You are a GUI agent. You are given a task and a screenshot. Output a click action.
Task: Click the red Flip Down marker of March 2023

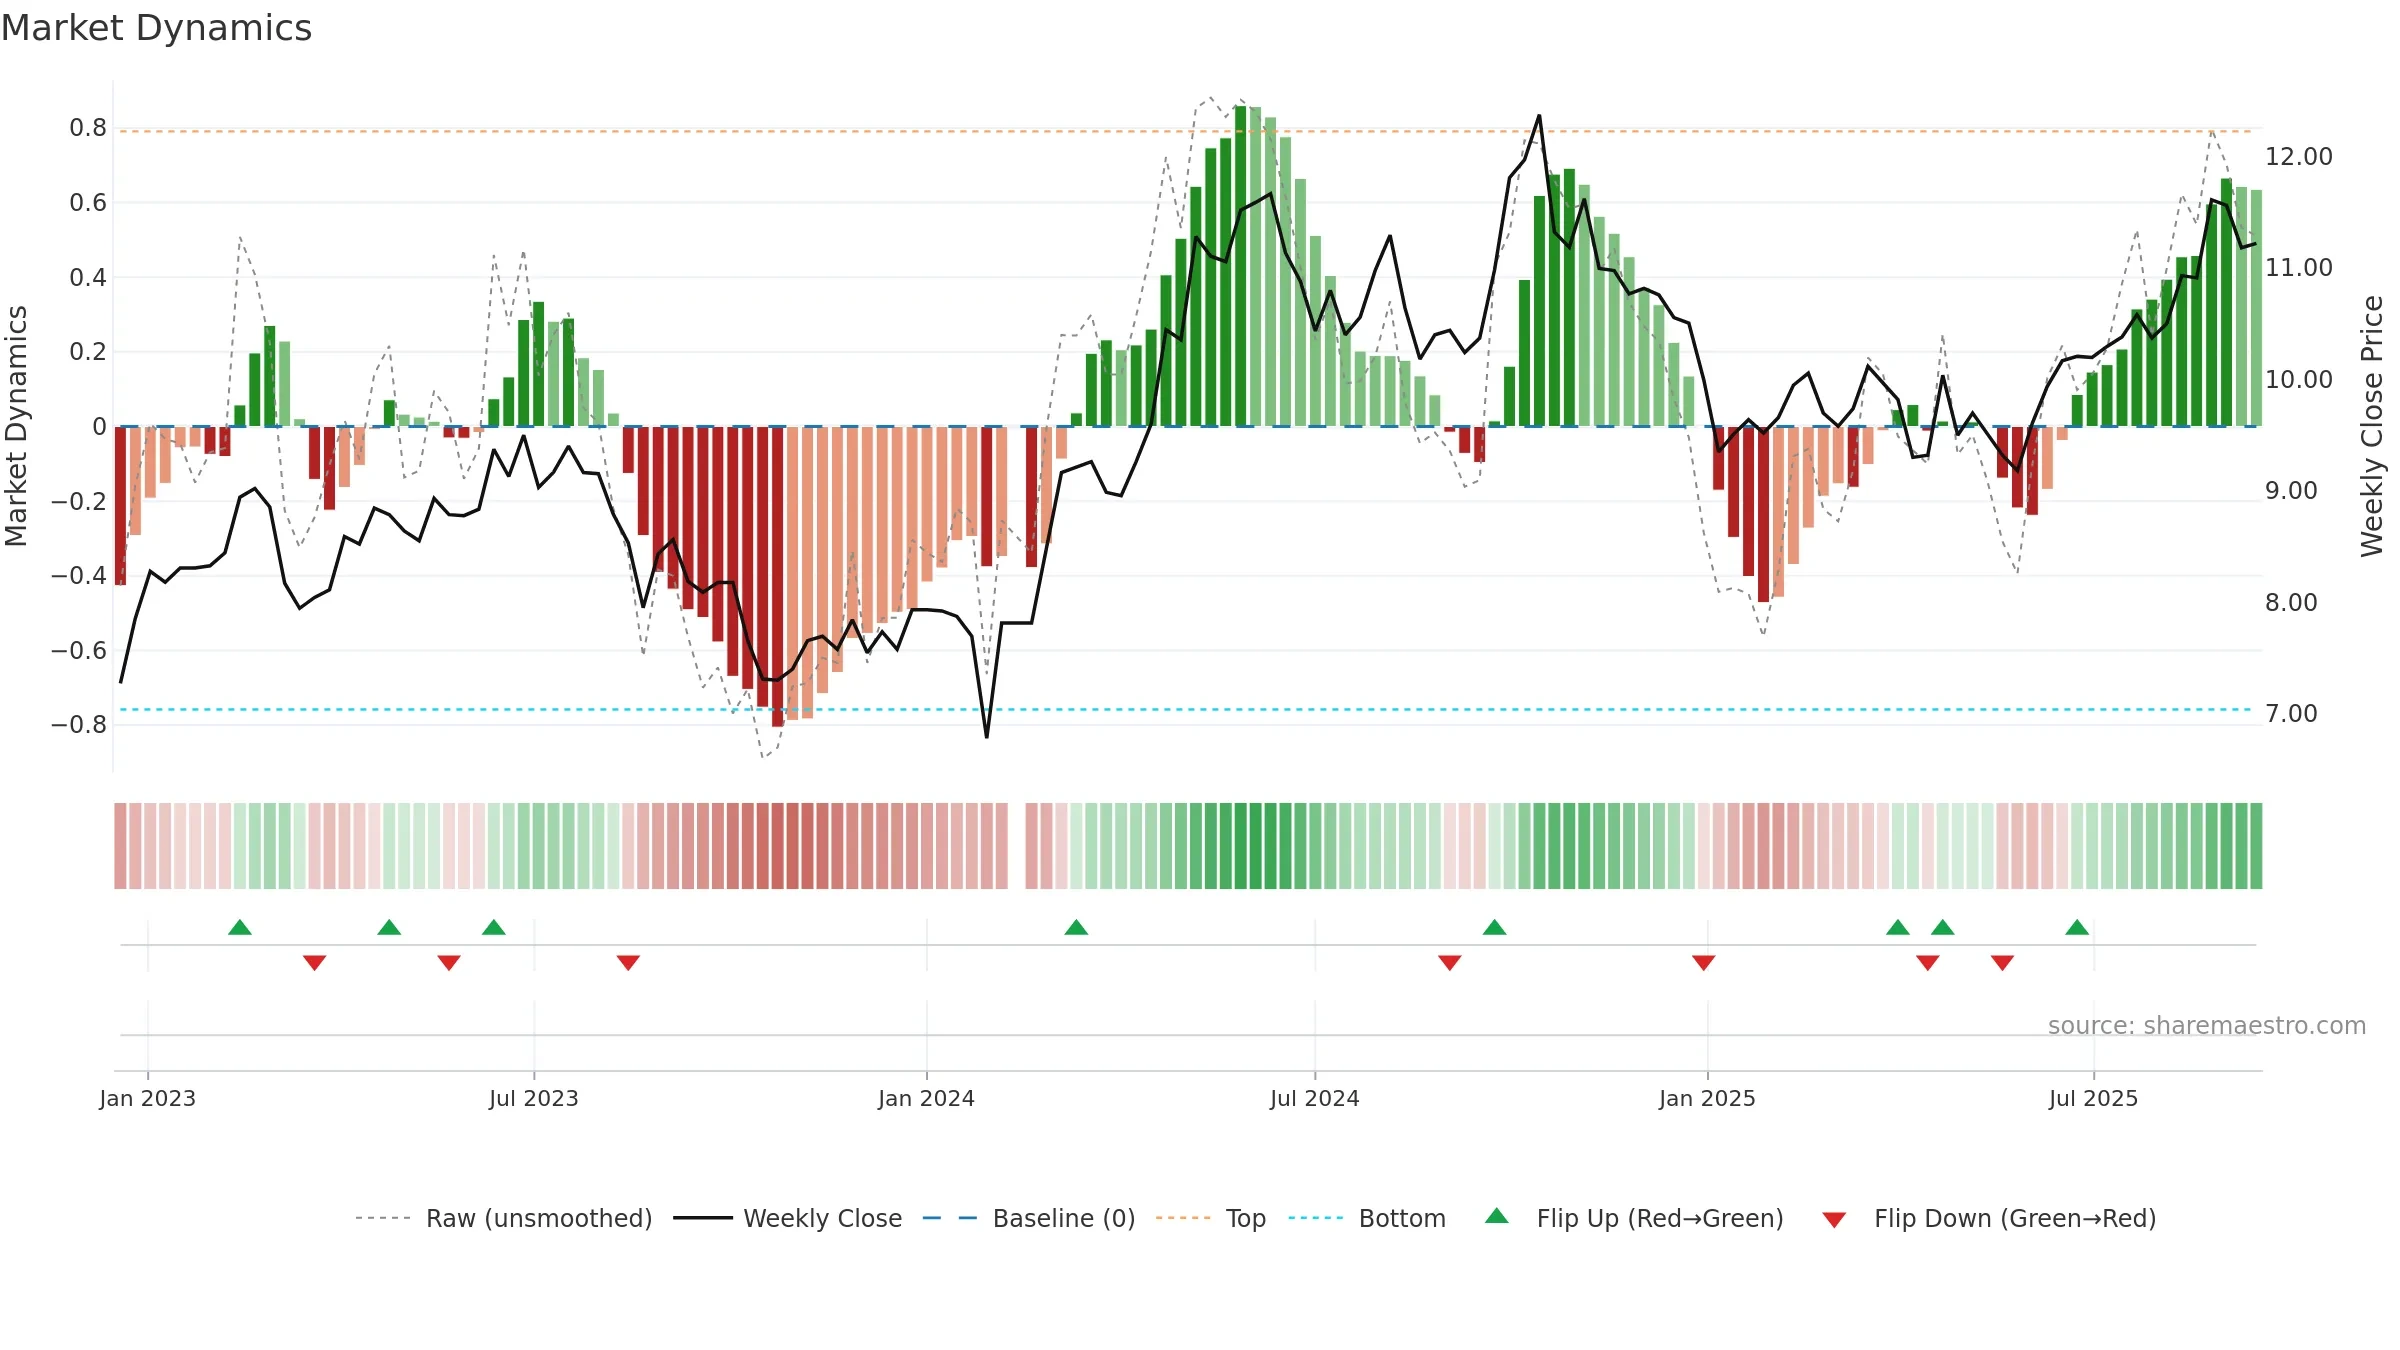[x=314, y=962]
